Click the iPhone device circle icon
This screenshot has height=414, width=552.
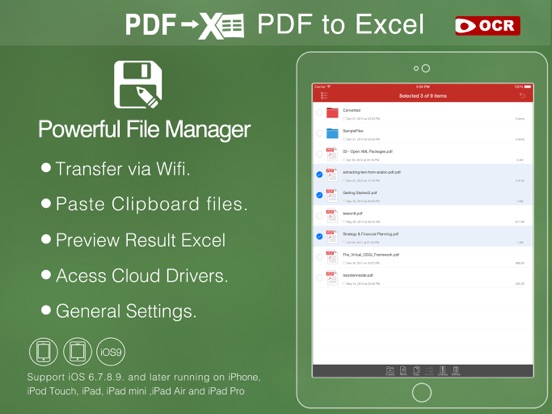point(43,351)
